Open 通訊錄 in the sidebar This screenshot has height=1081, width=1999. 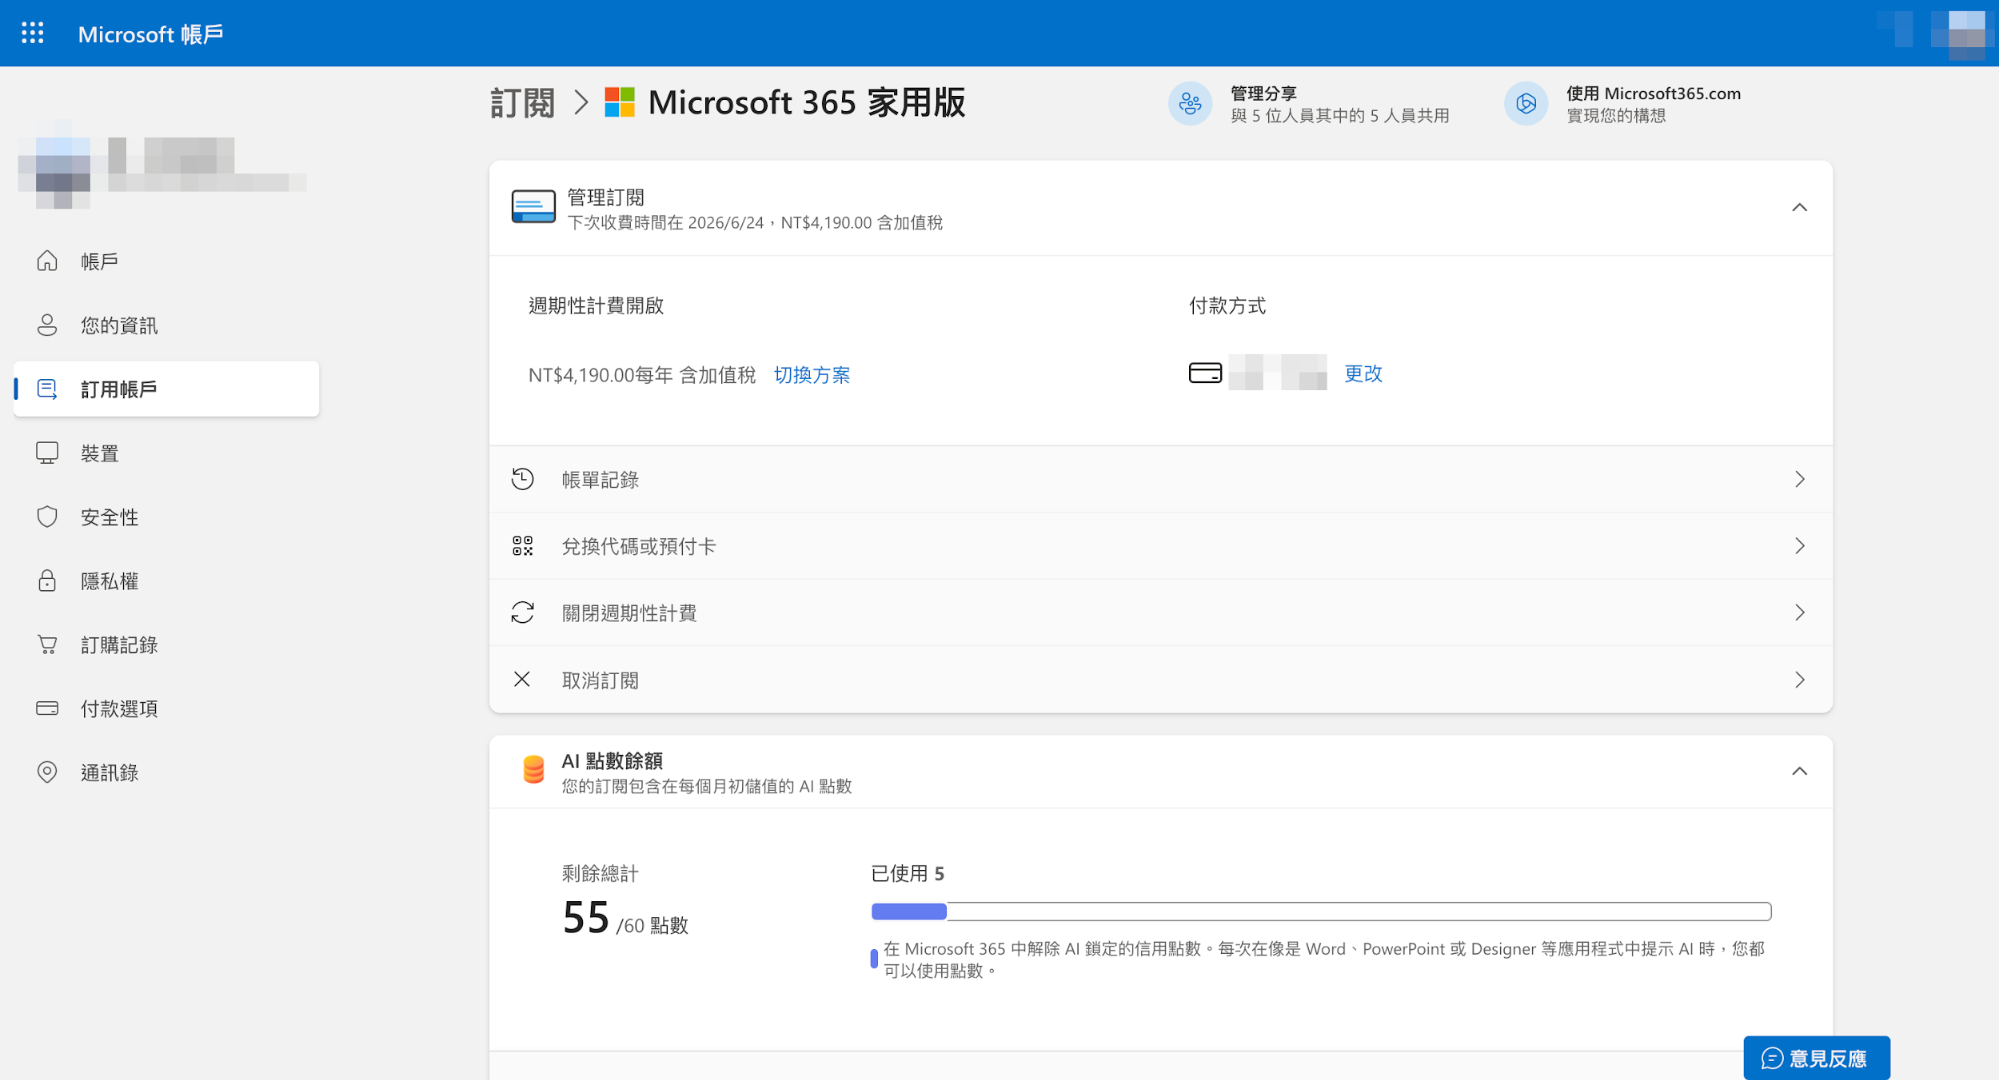coord(166,772)
